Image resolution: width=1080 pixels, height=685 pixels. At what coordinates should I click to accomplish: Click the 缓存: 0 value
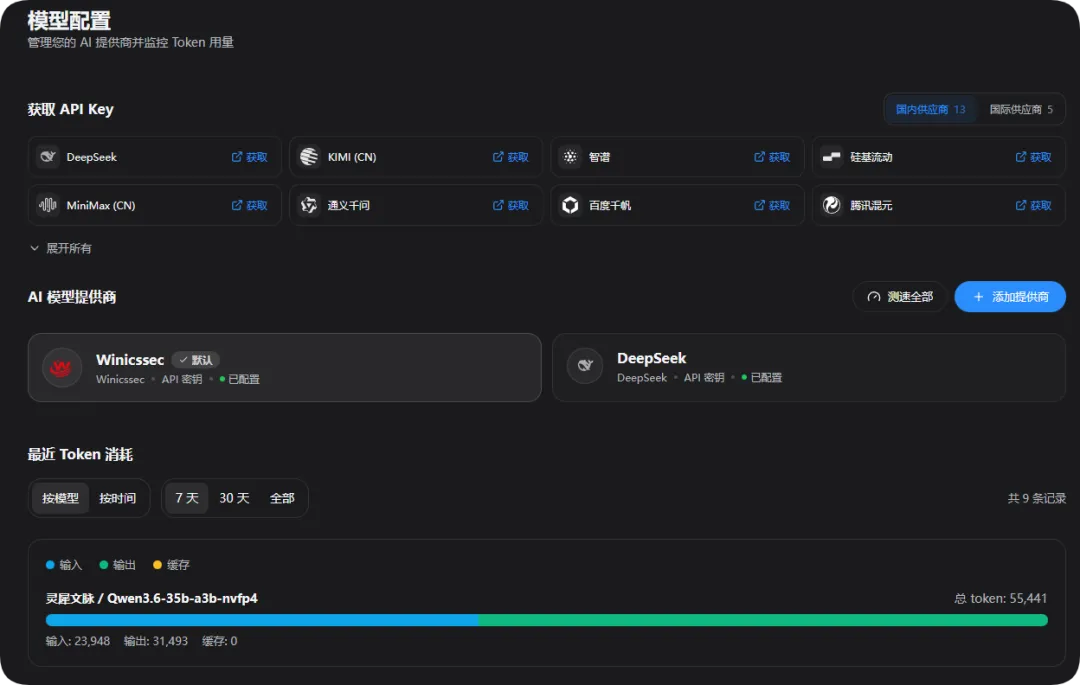coord(220,641)
